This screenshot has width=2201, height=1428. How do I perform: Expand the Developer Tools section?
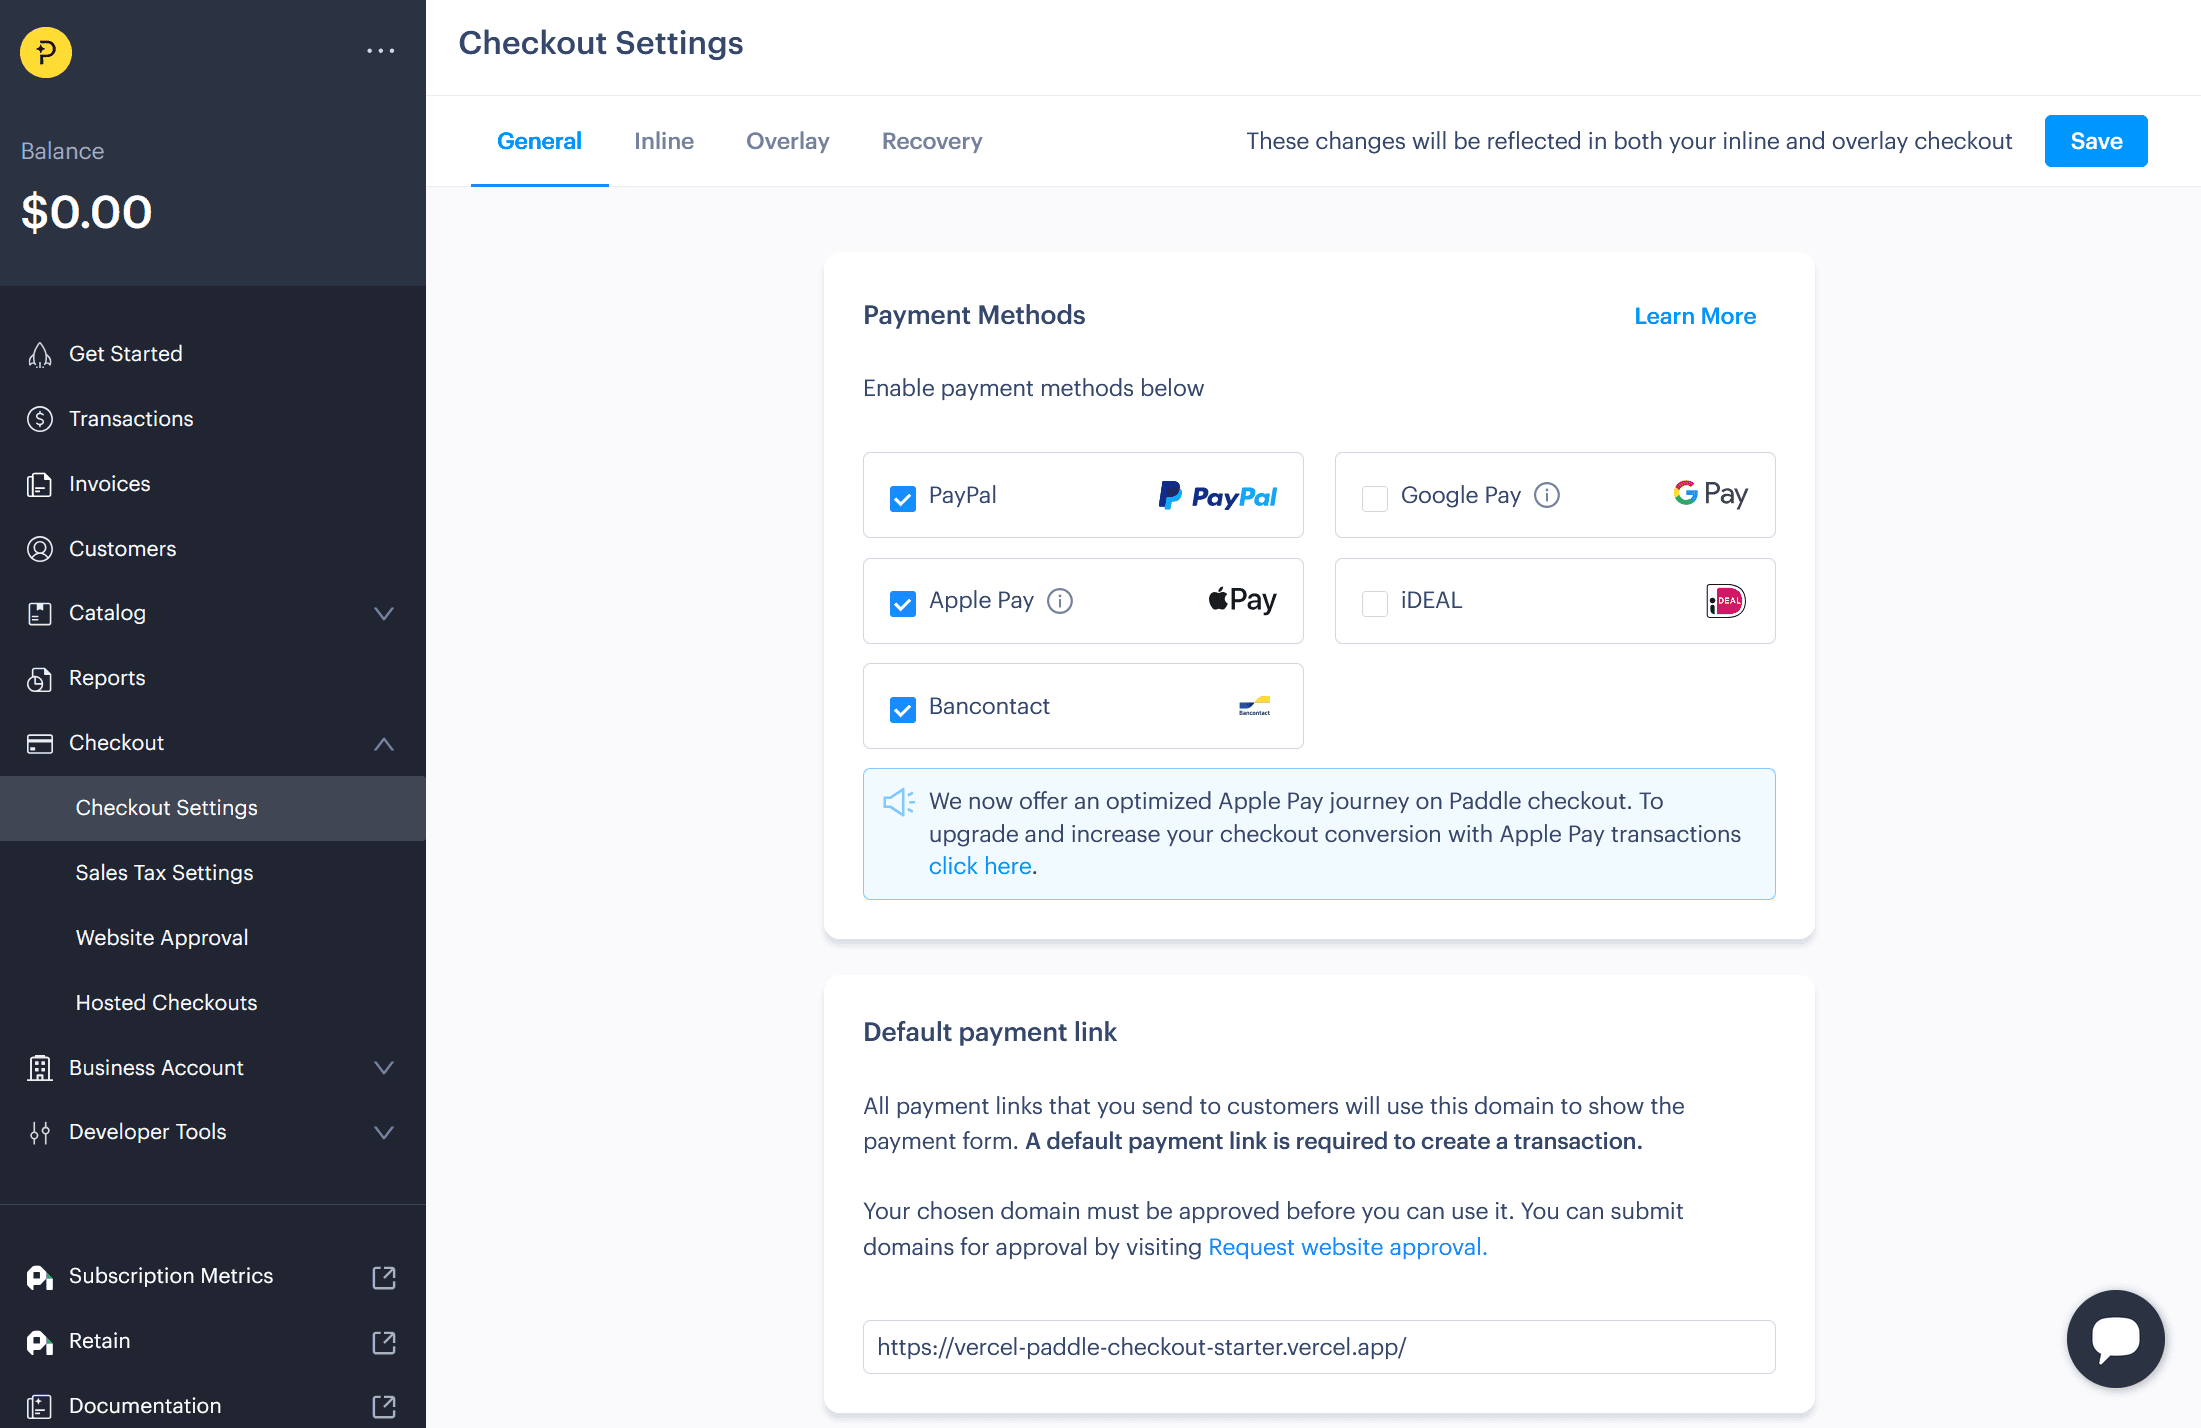pyautogui.click(x=384, y=1132)
